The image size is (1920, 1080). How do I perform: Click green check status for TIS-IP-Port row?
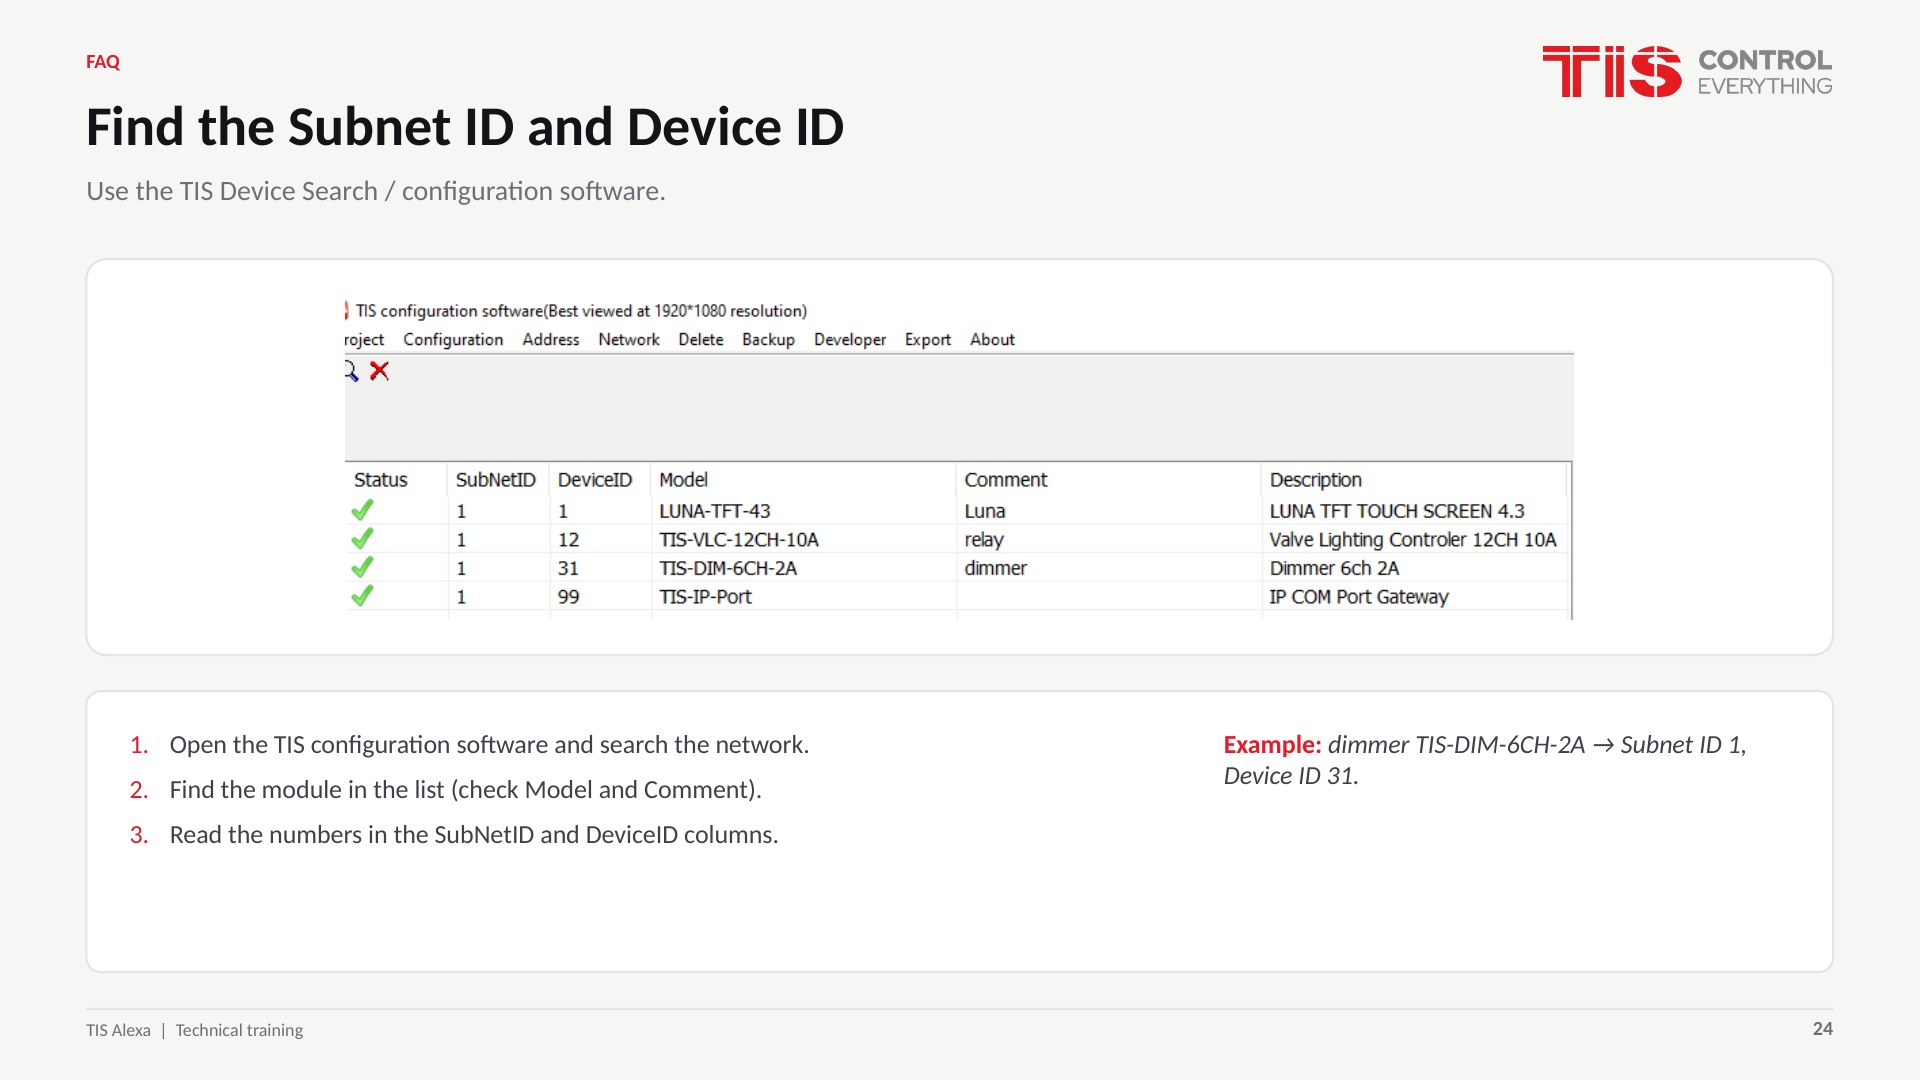362,596
